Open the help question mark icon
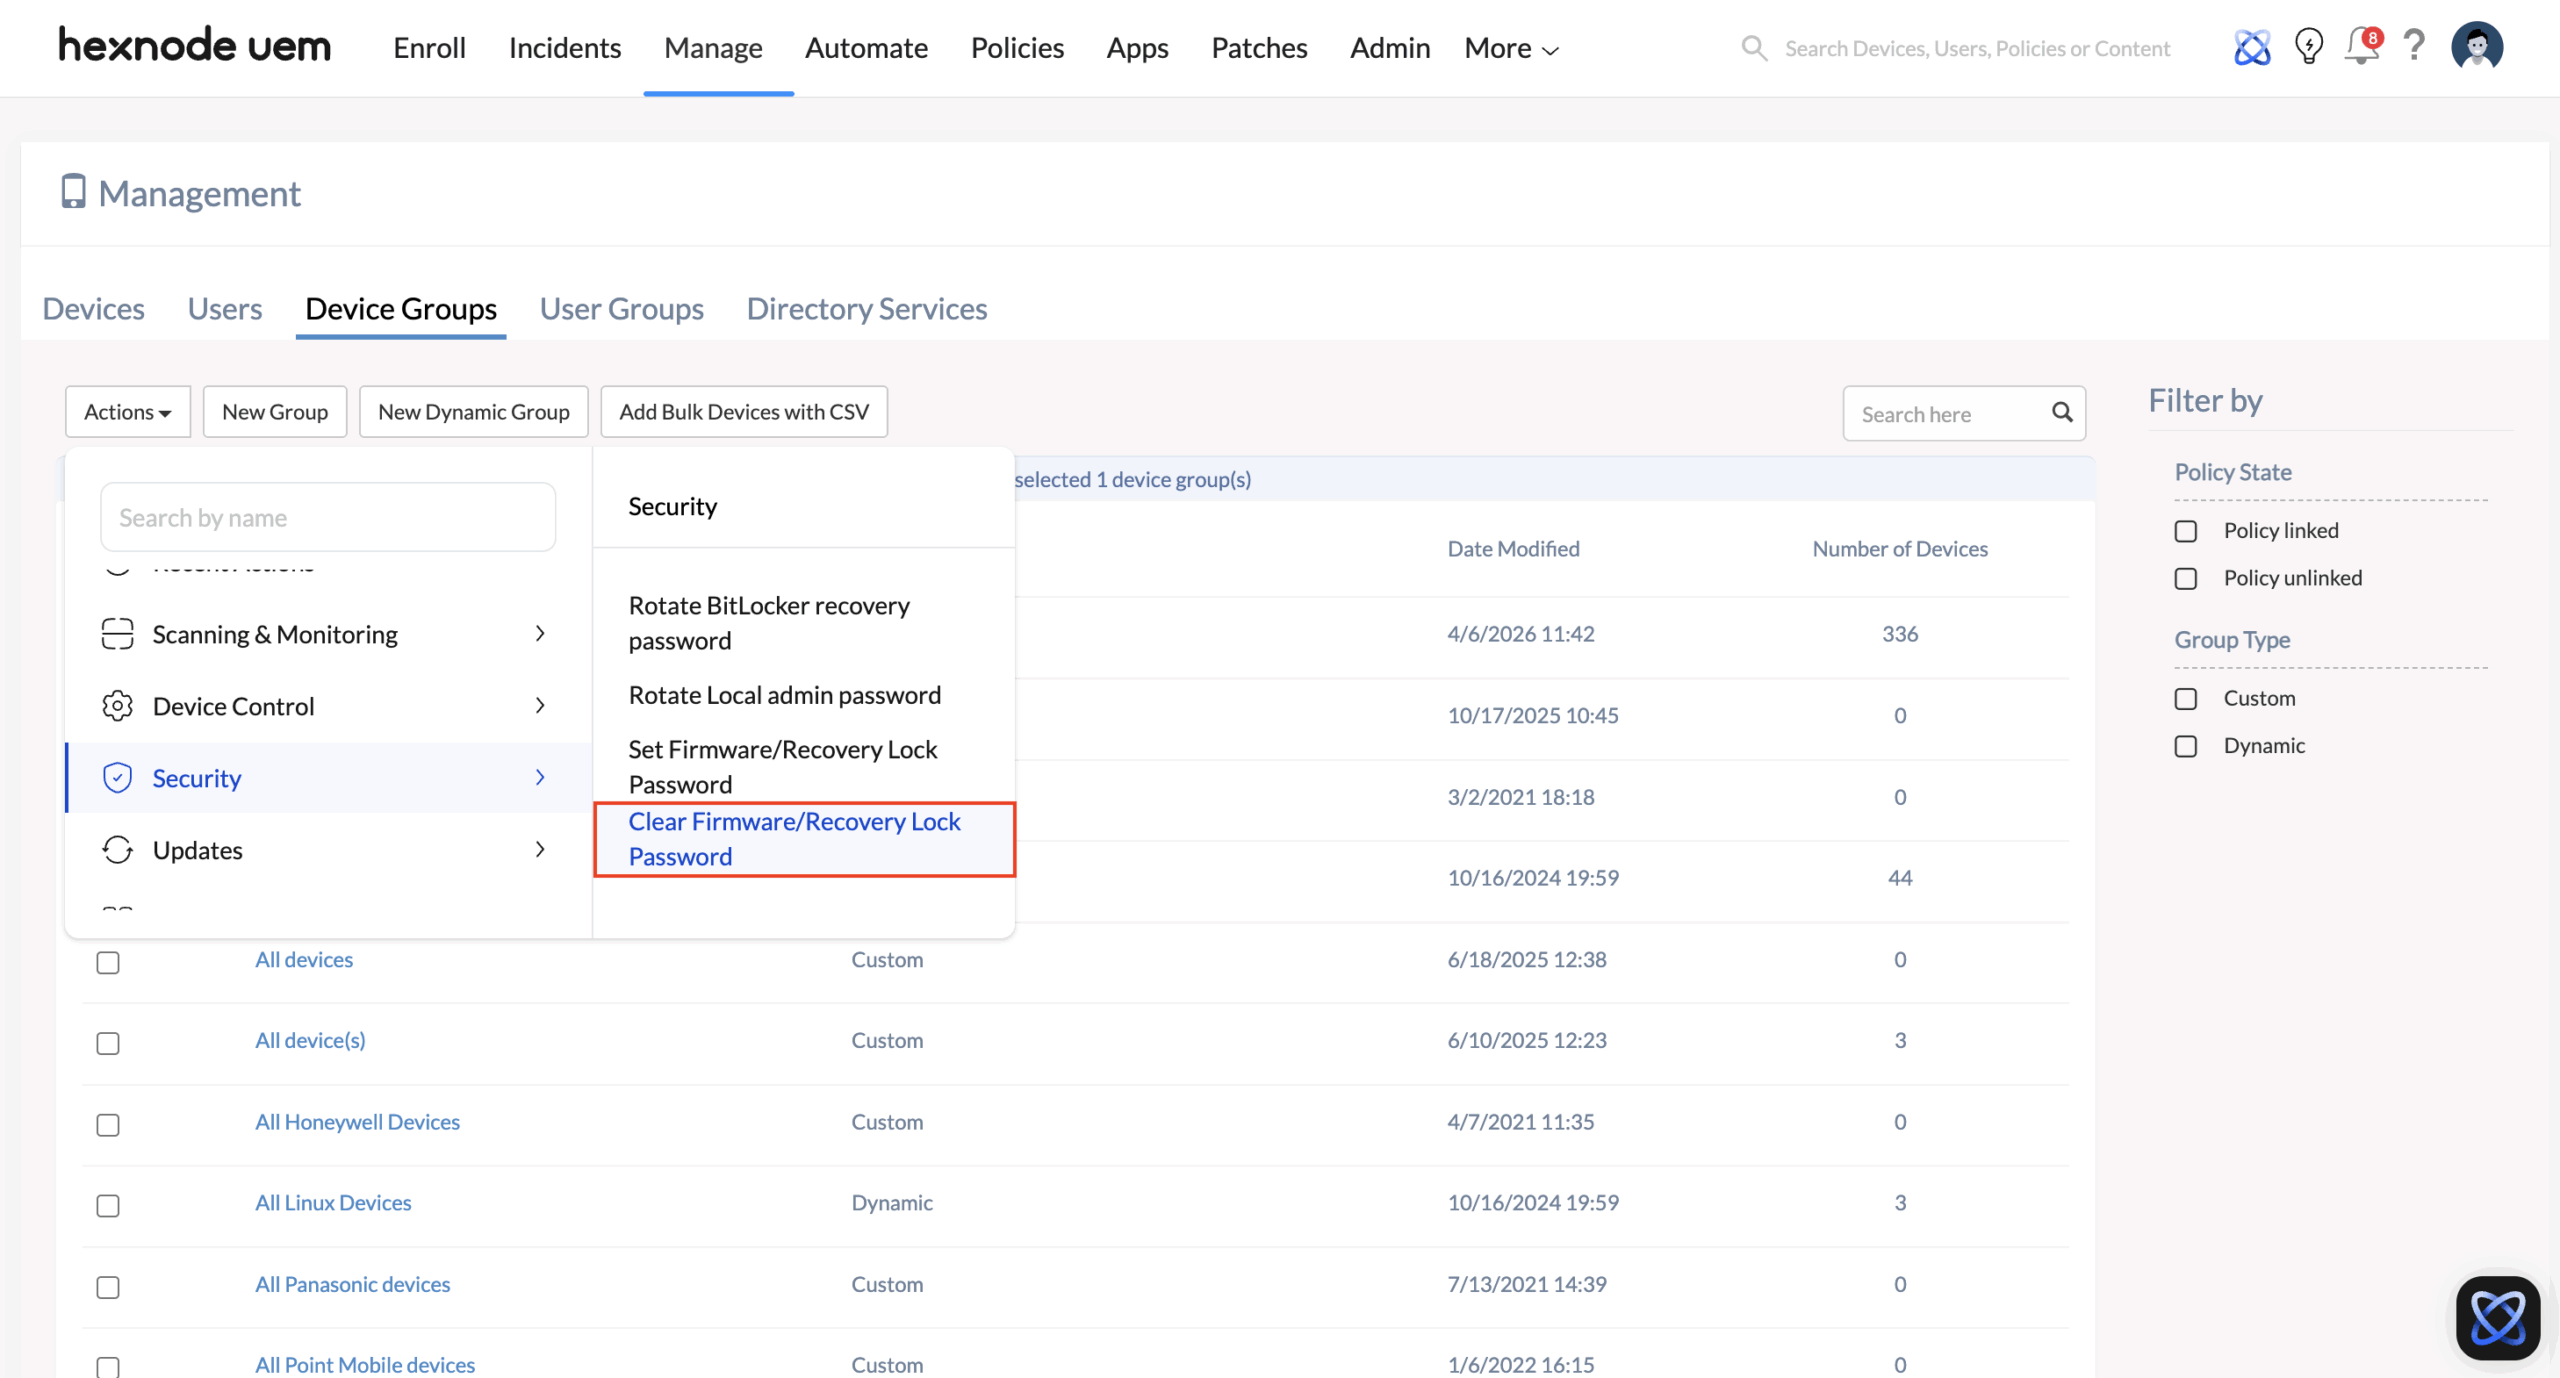The width and height of the screenshot is (2560, 1378). pyautogui.click(x=2414, y=47)
